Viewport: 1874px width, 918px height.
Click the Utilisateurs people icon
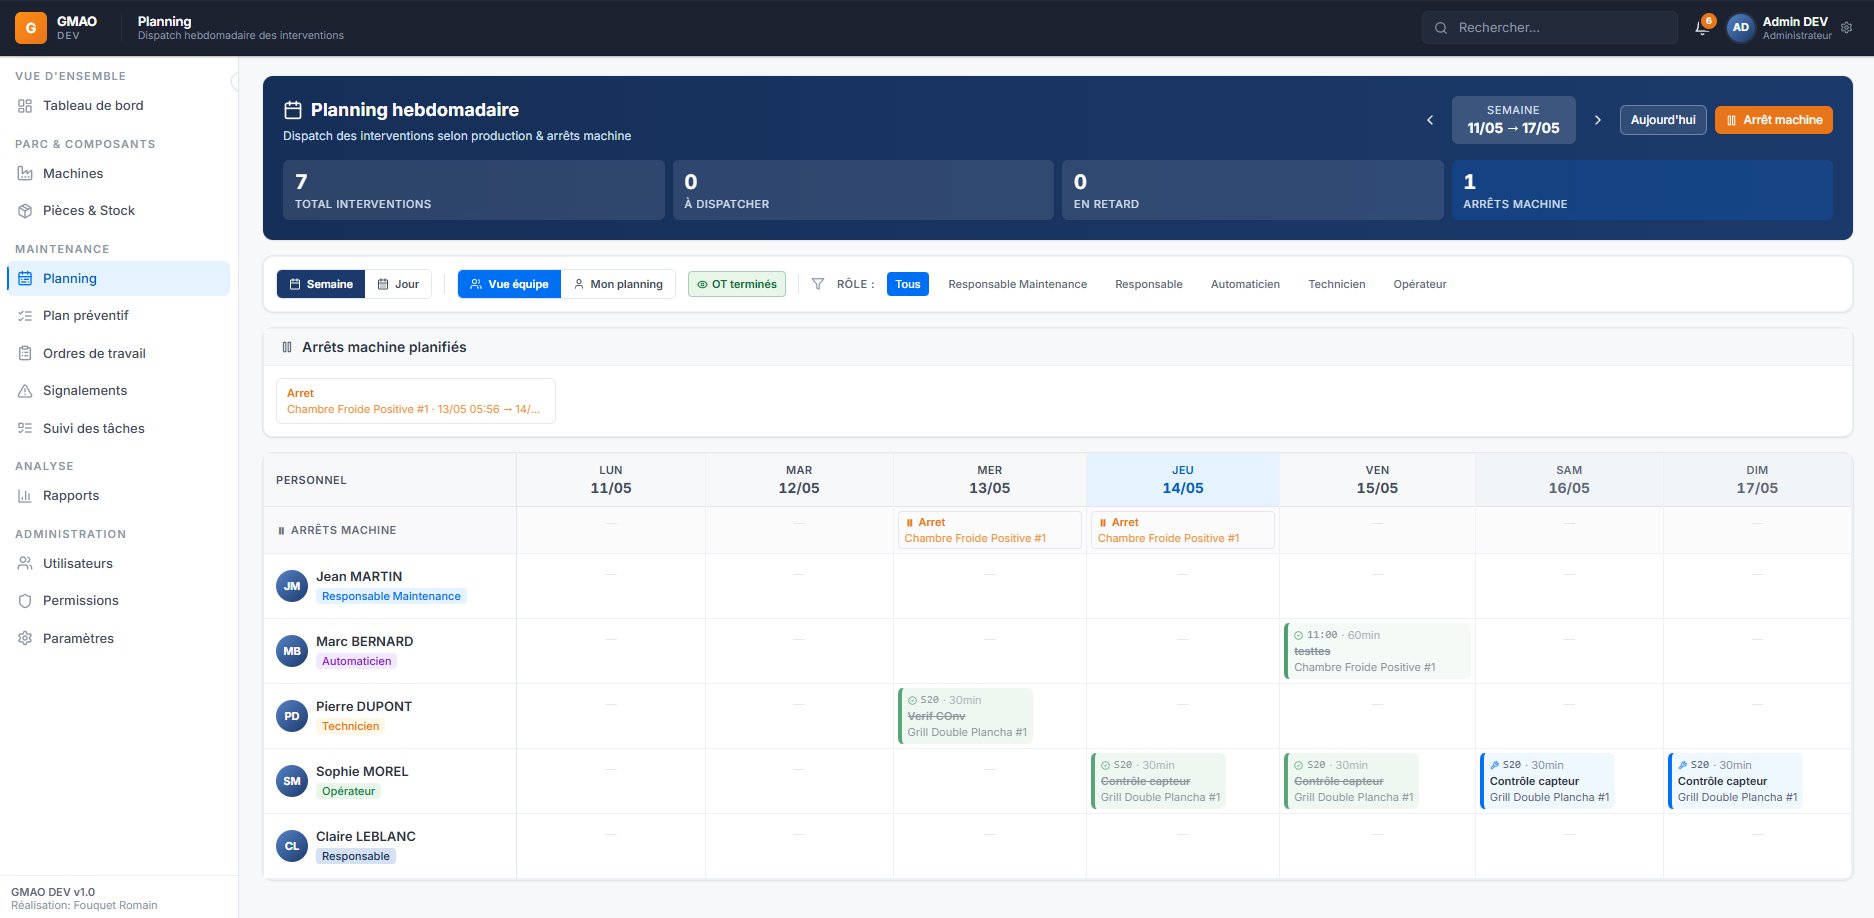tap(25, 564)
